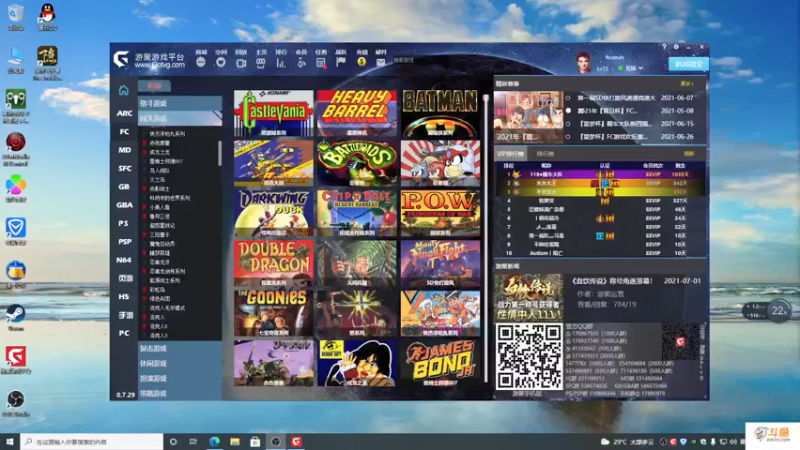The image size is (800, 450).
Task: Open the gold coin recharge icon
Action: pyautogui.click(x=361, y=62)
